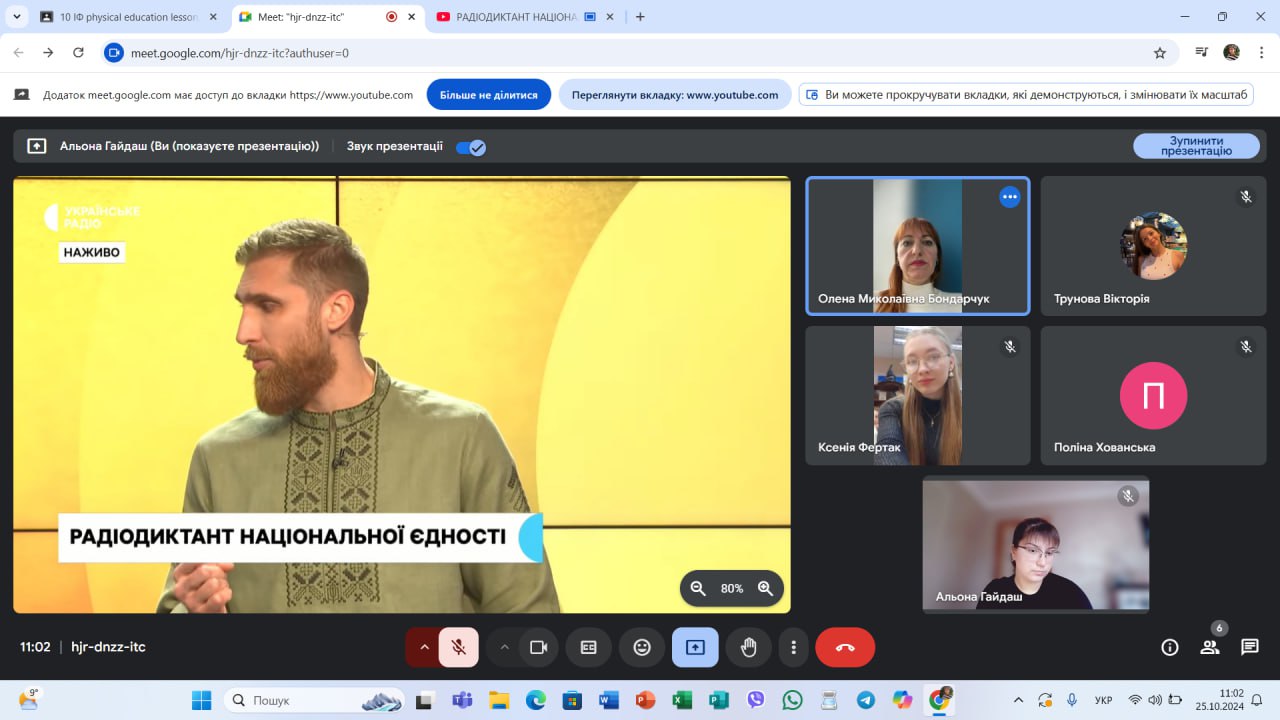The height and width of the screenshot is (720, 1280).
Task: Open meeting details info icon
Action: click(1169, 647)
